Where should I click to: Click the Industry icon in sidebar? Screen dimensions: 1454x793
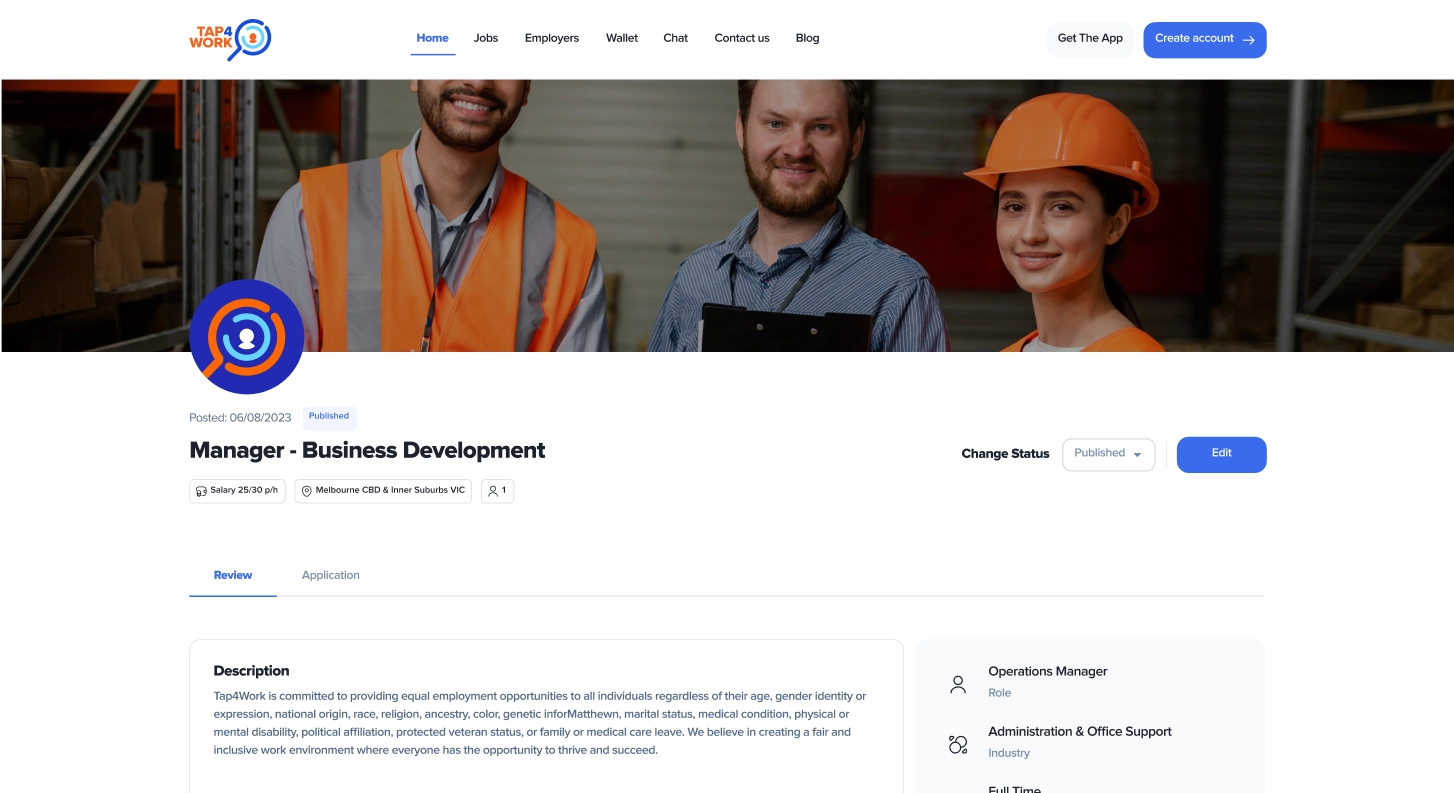click(x=958, y=744)
